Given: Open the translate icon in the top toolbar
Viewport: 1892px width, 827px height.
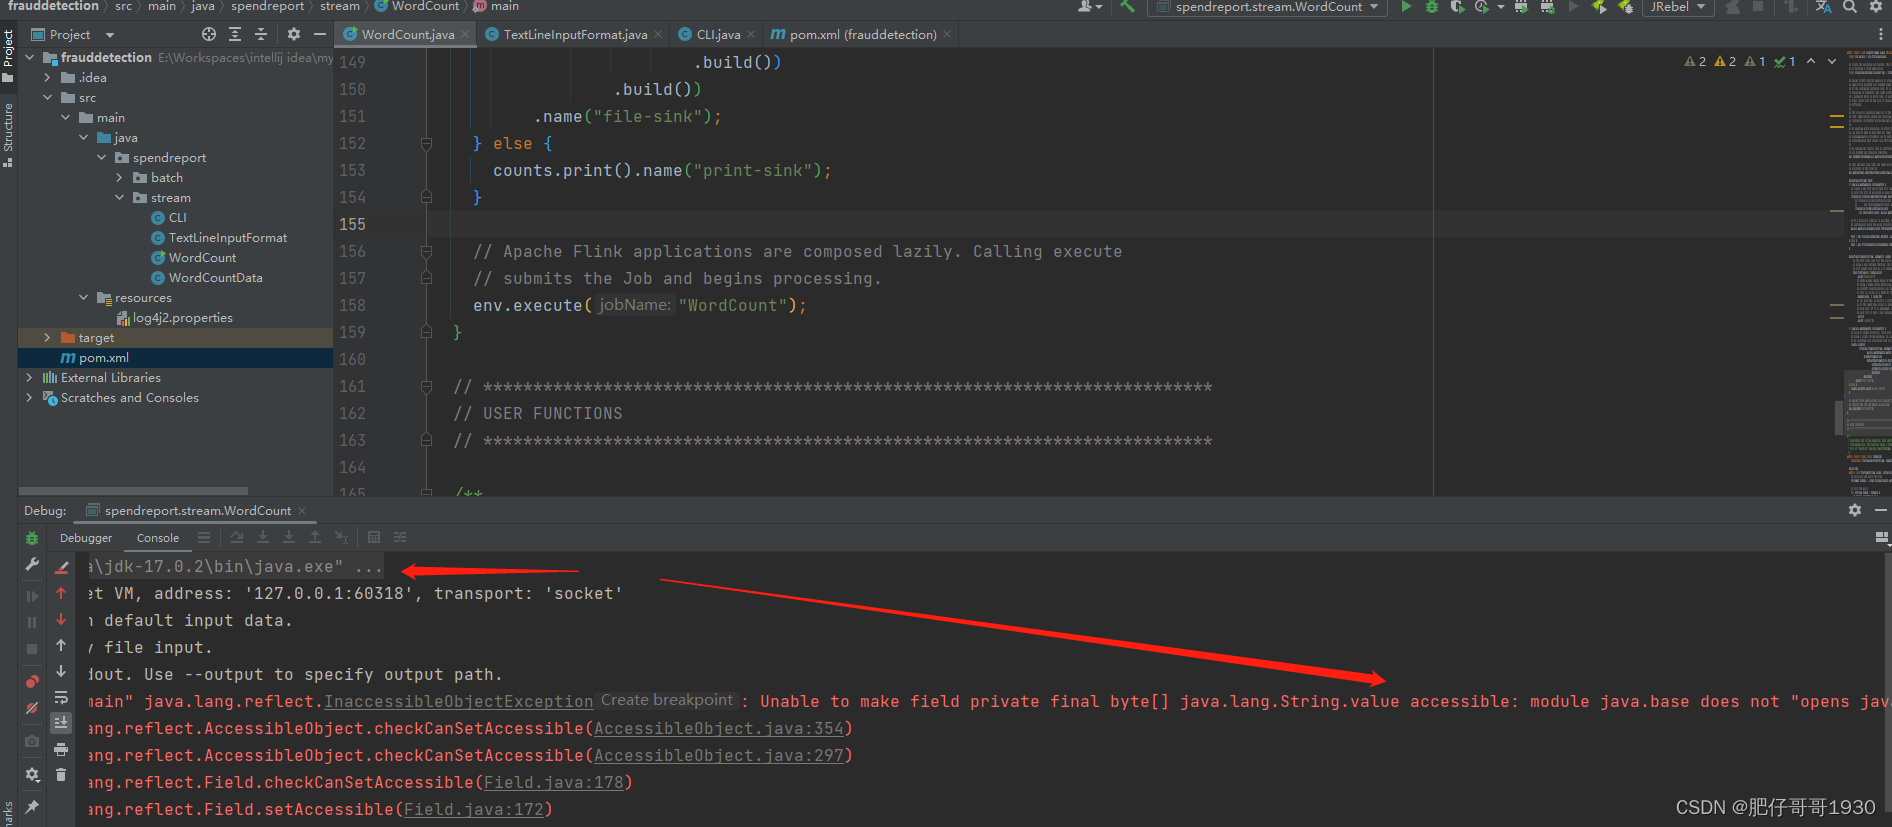Looking at the screenshot, I should (1824, 7).
